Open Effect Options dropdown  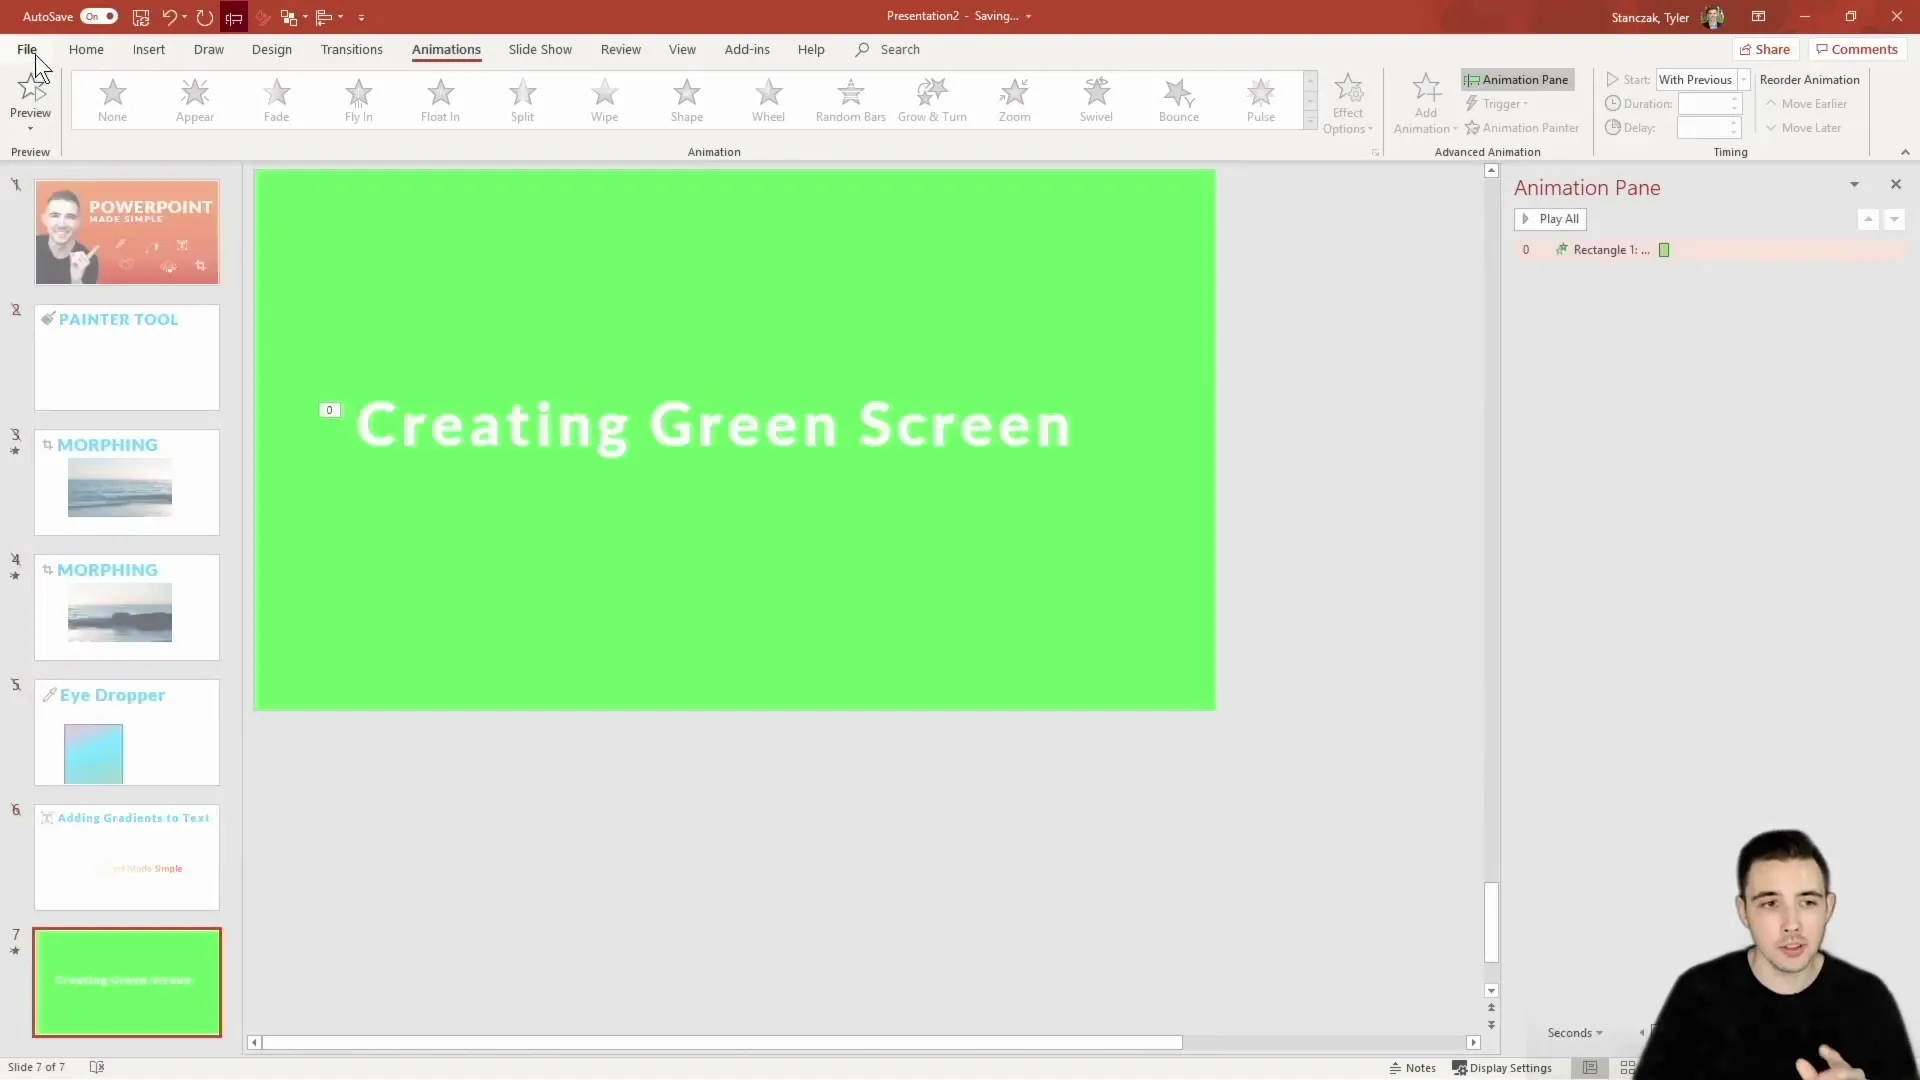click(x=1348, y=104)
